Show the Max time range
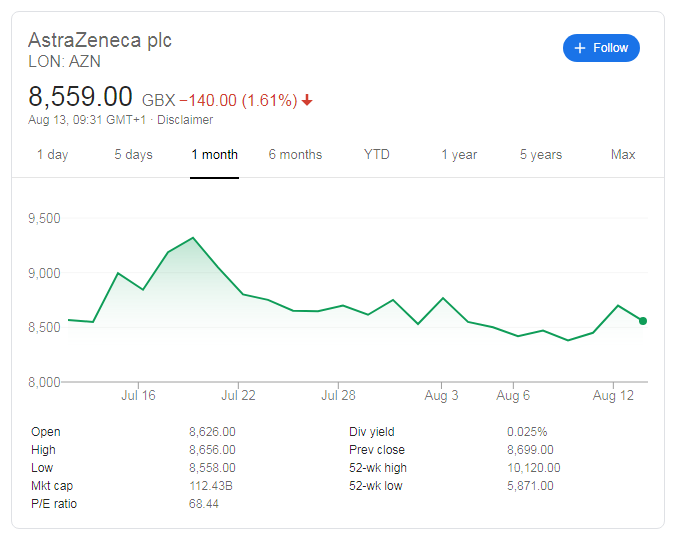683x537 pixels. click(623, 155)
